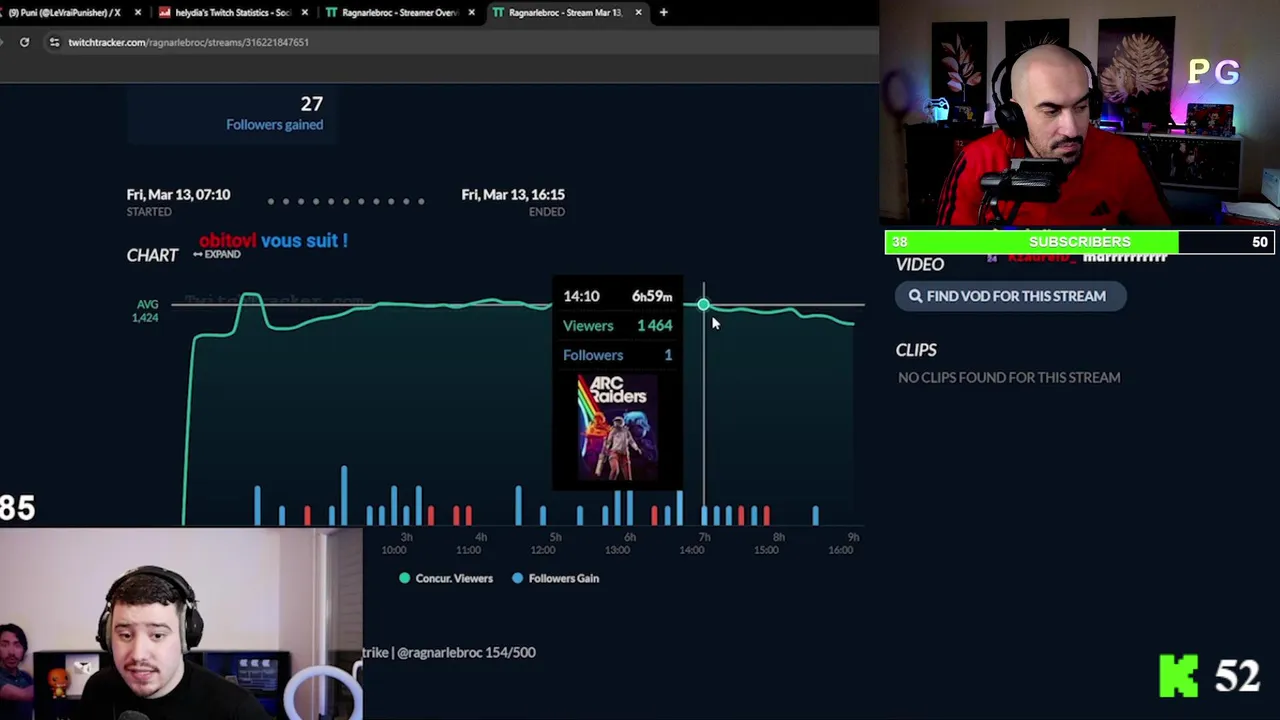This screenshot has height=720, width=1280.
Task: Click 'NO CLIPS FOUND FOR THIS STREAM' text
Action: (1009, 377)
